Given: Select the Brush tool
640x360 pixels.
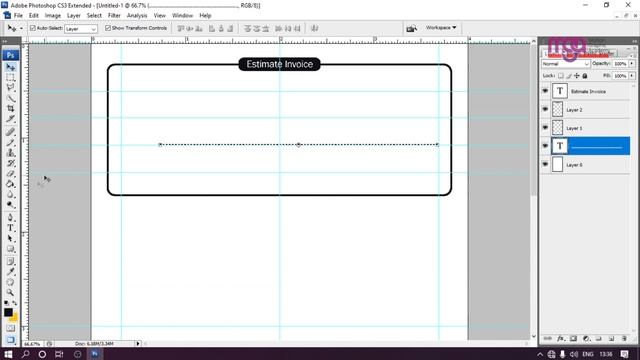Looking at the screenshot, I should point(11,142).
